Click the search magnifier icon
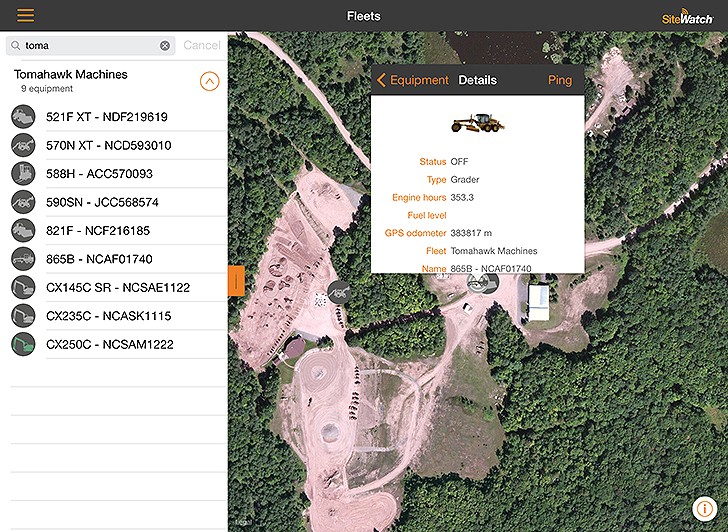 pos(16,45)
